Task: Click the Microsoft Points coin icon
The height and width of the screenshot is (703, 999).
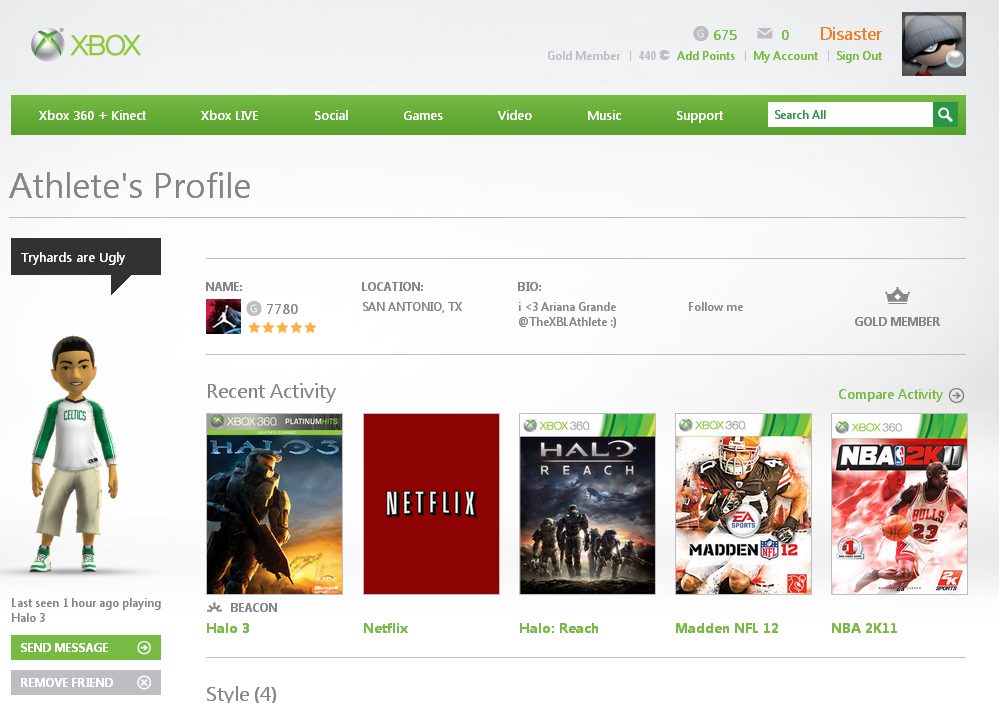Action: [665, 55]
